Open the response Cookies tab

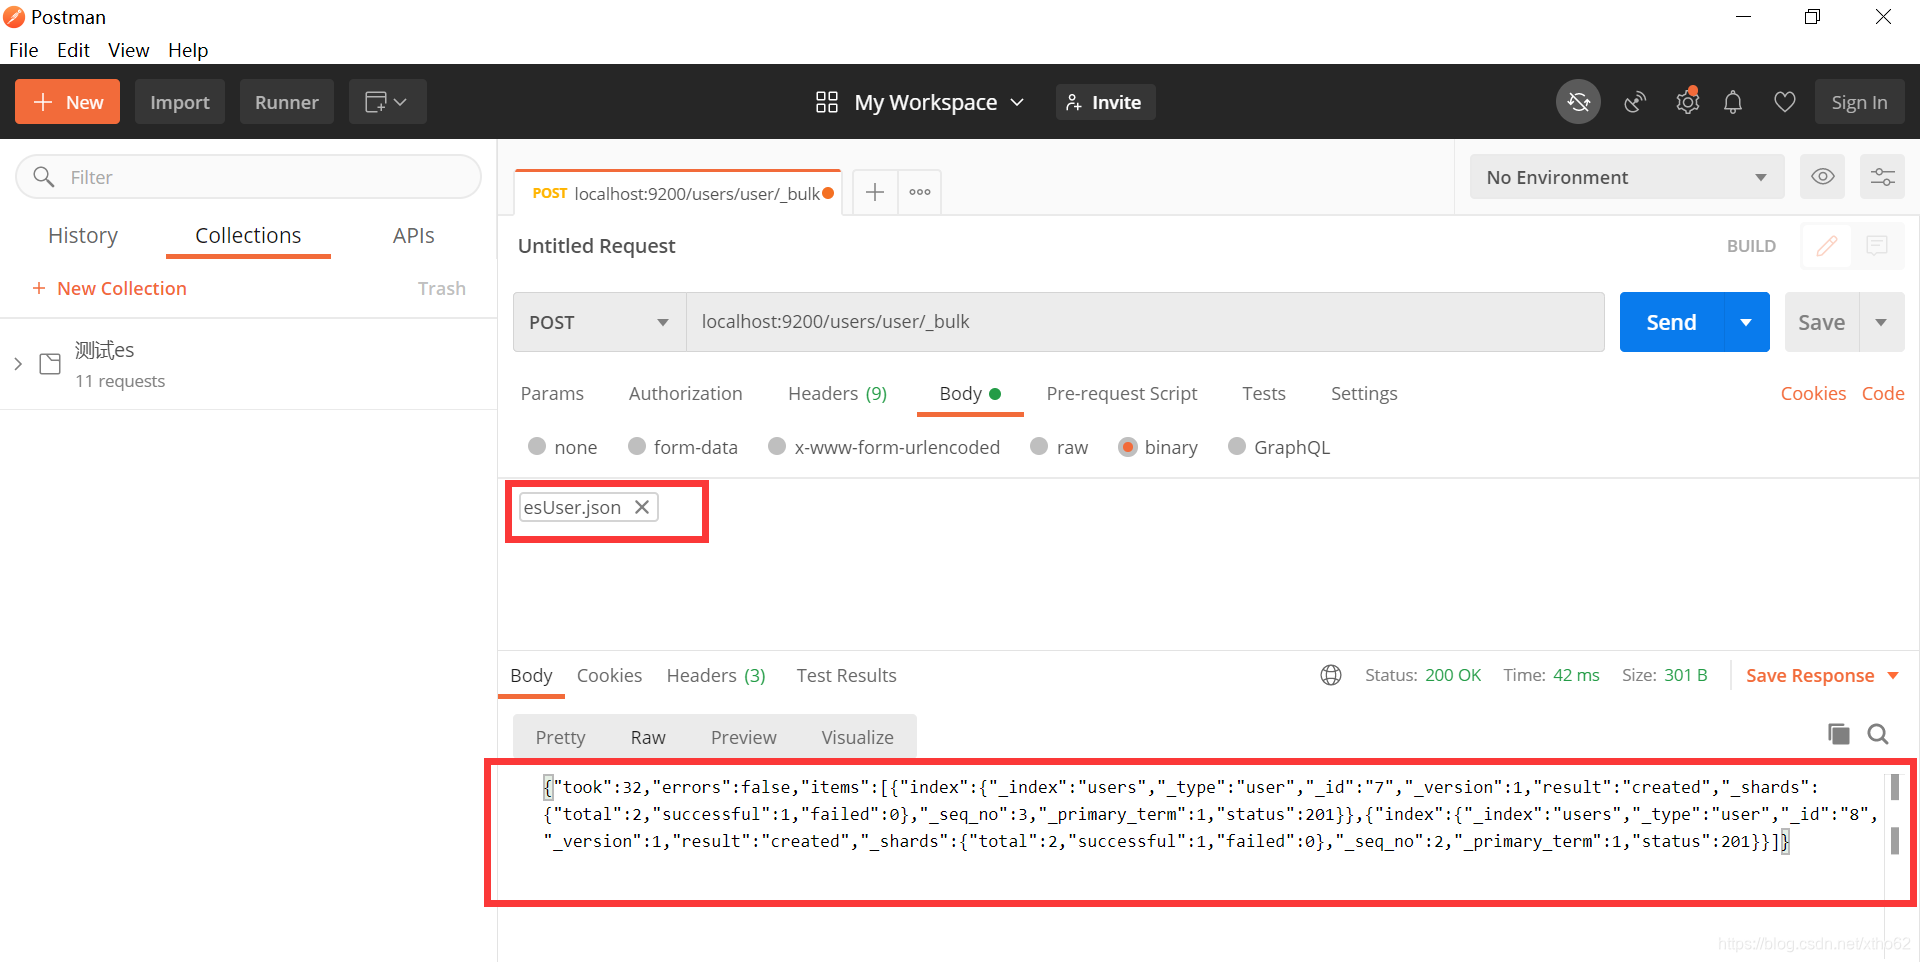coord(609,676)
